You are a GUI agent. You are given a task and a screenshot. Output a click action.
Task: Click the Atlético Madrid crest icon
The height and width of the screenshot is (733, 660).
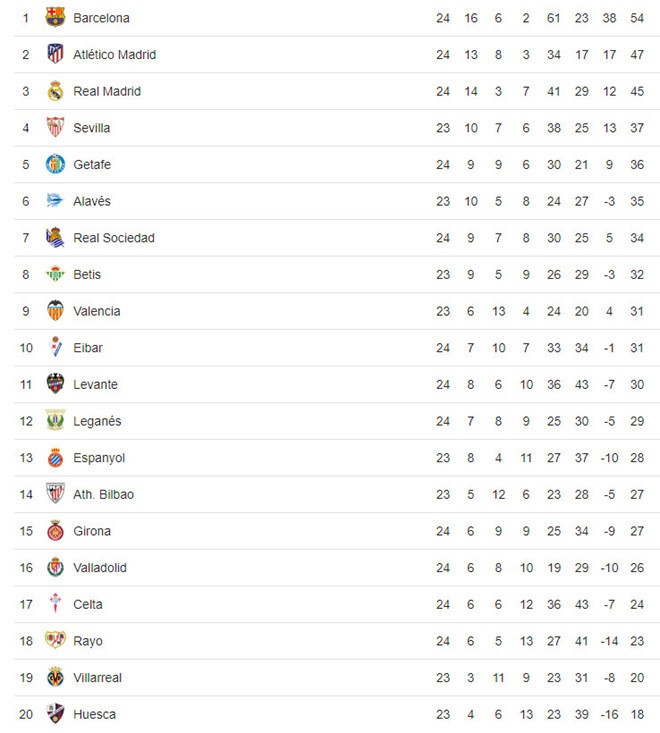55,54
